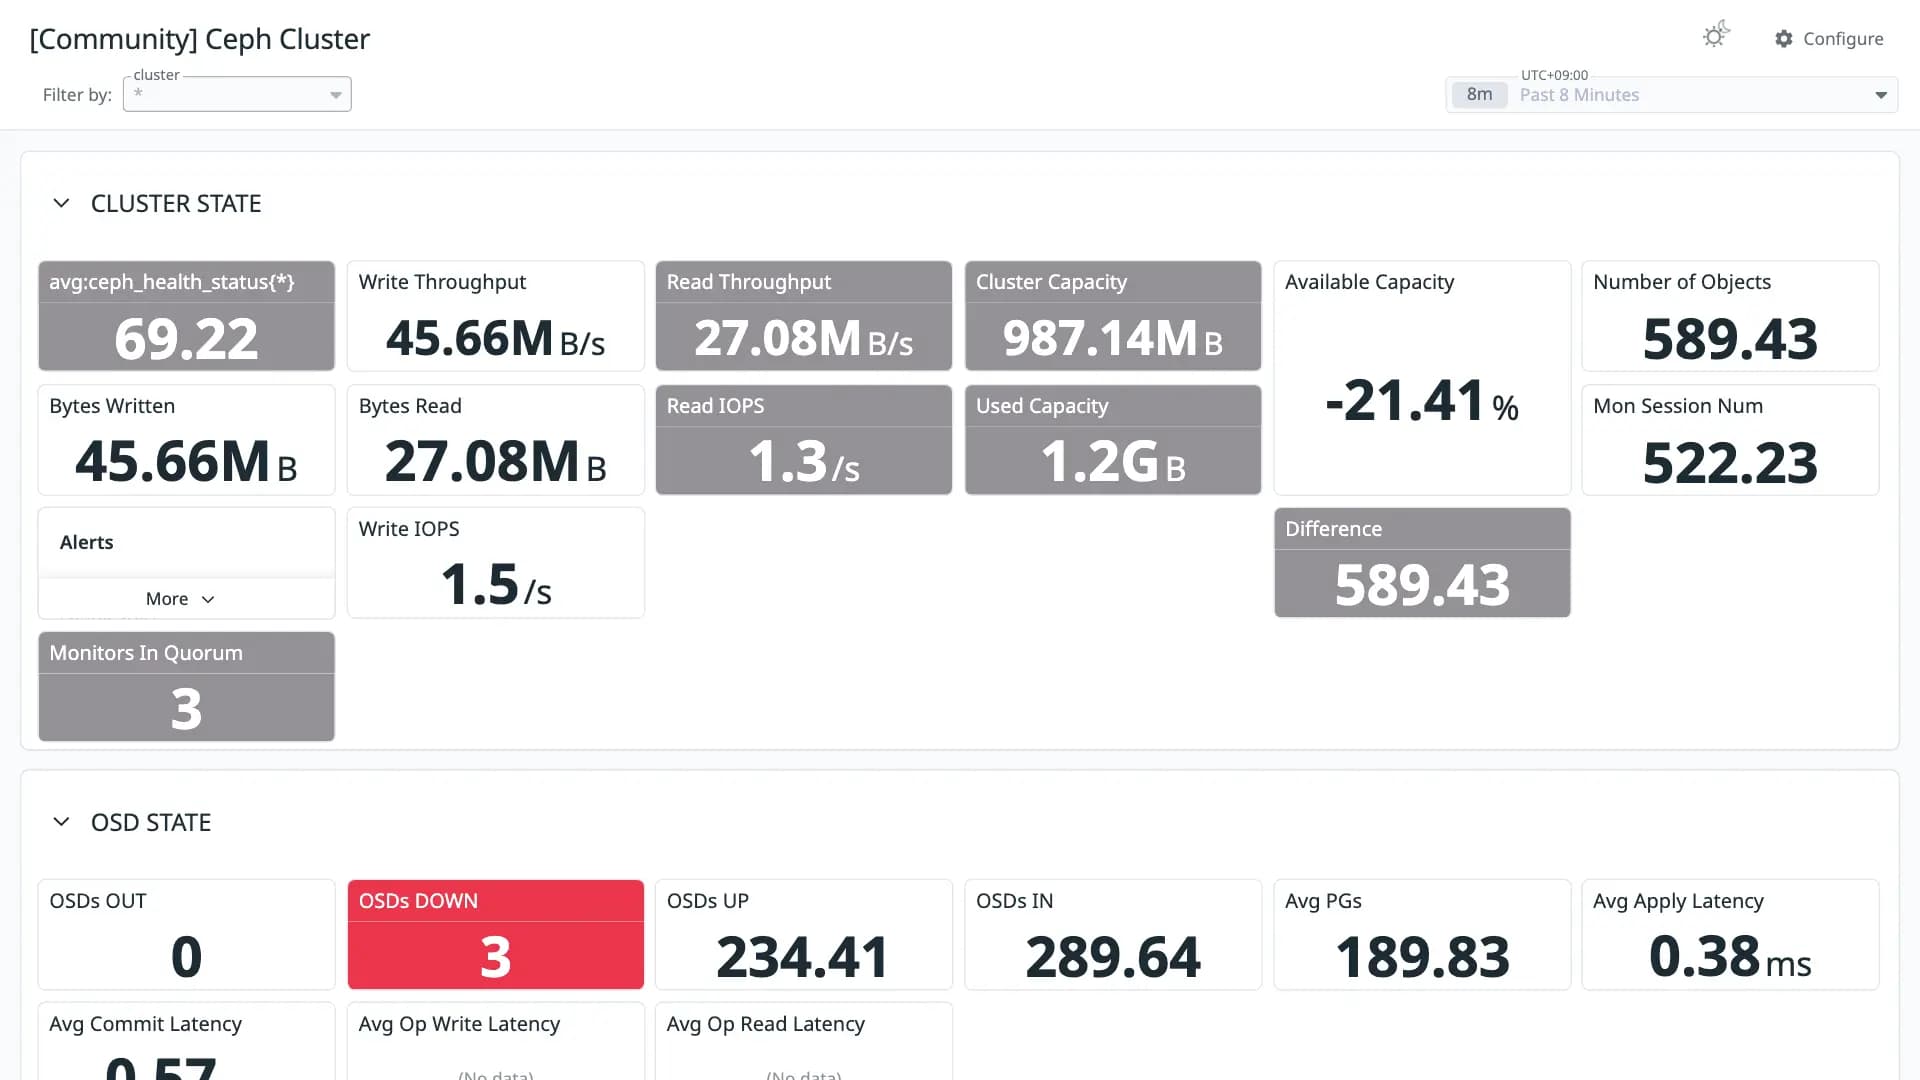The image size is (1920, 1080).
Task: Click the Number of Objects widget
Action: pos(1730,316)
